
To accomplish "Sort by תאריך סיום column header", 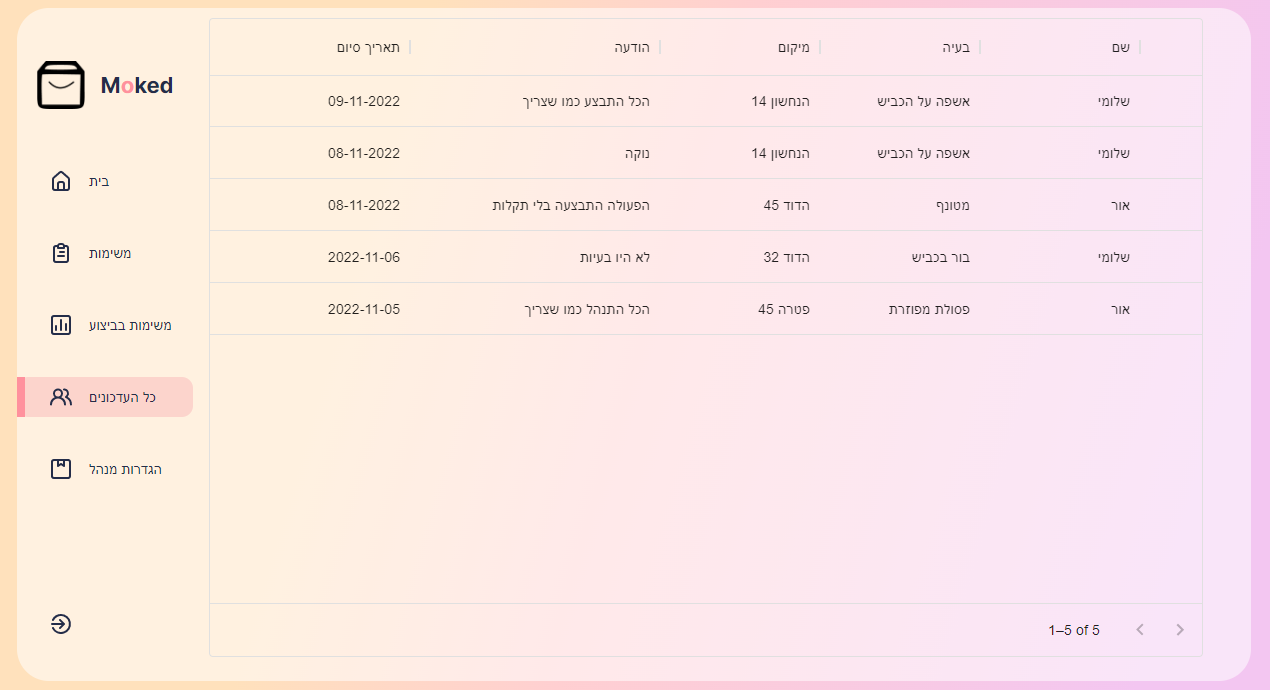I will tap(368, 47).
